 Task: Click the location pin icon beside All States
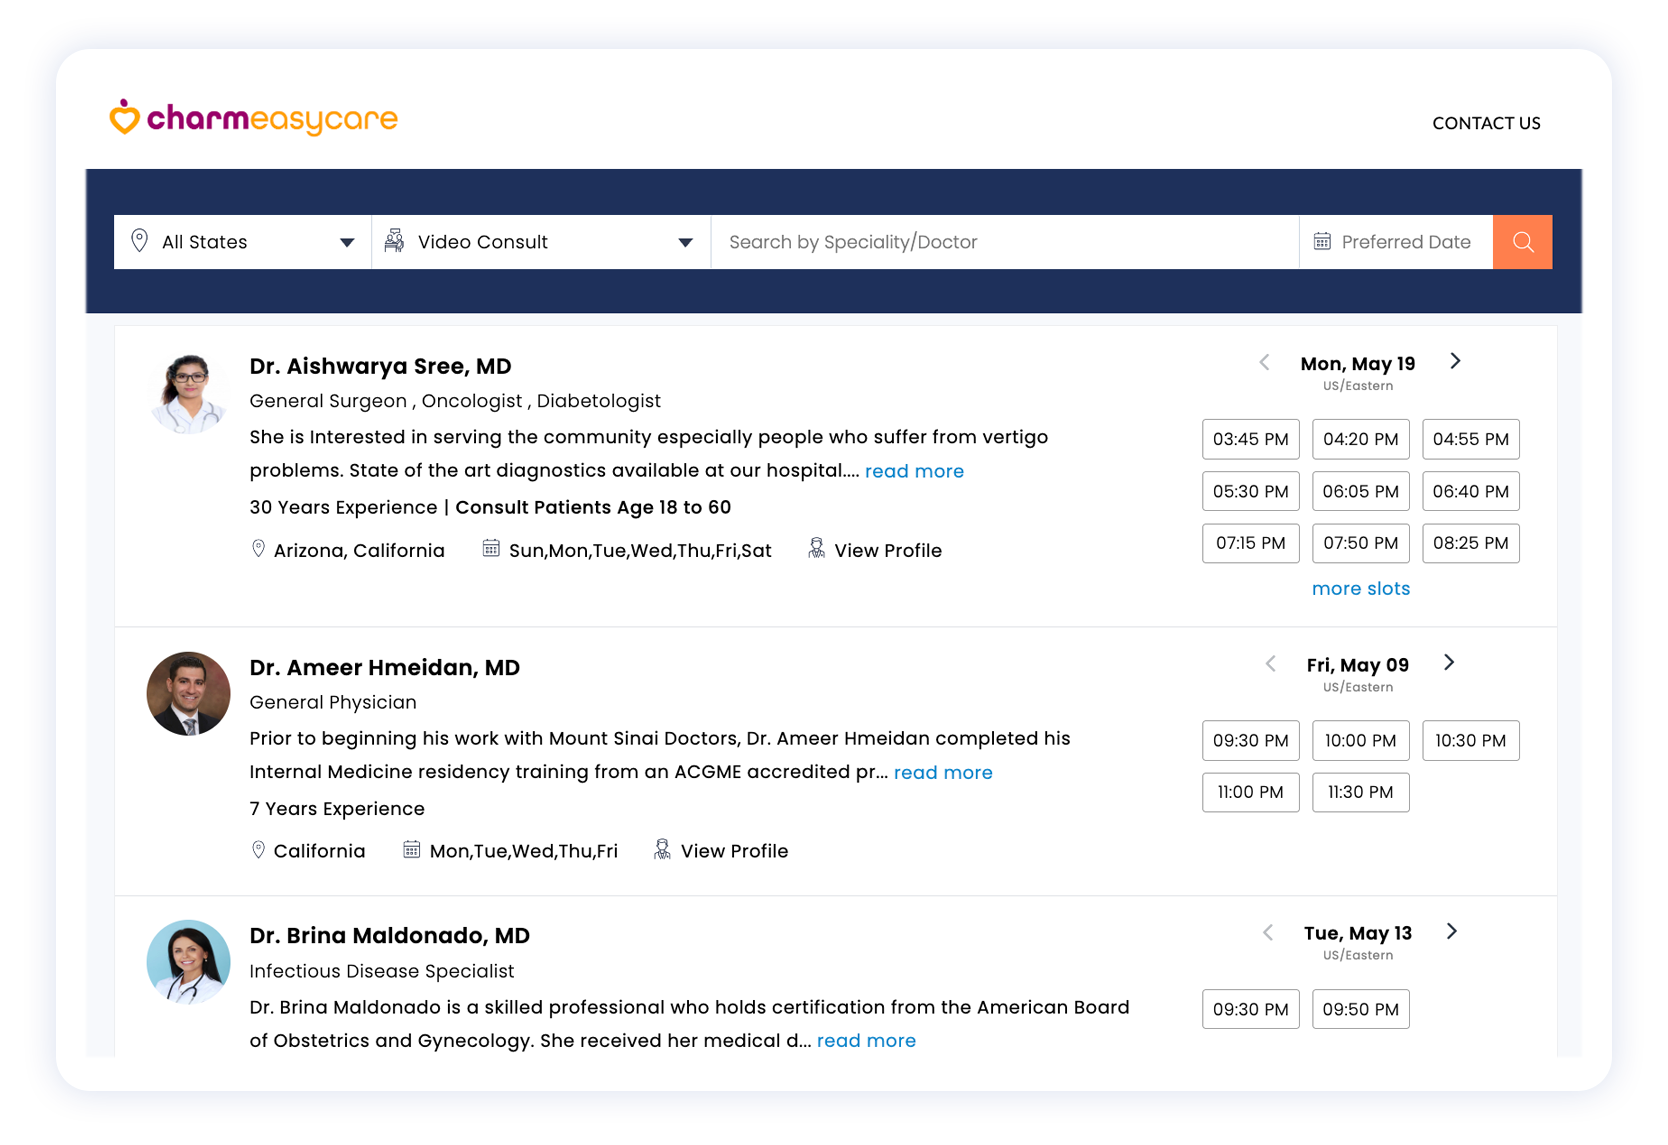[x=140, y=241]
